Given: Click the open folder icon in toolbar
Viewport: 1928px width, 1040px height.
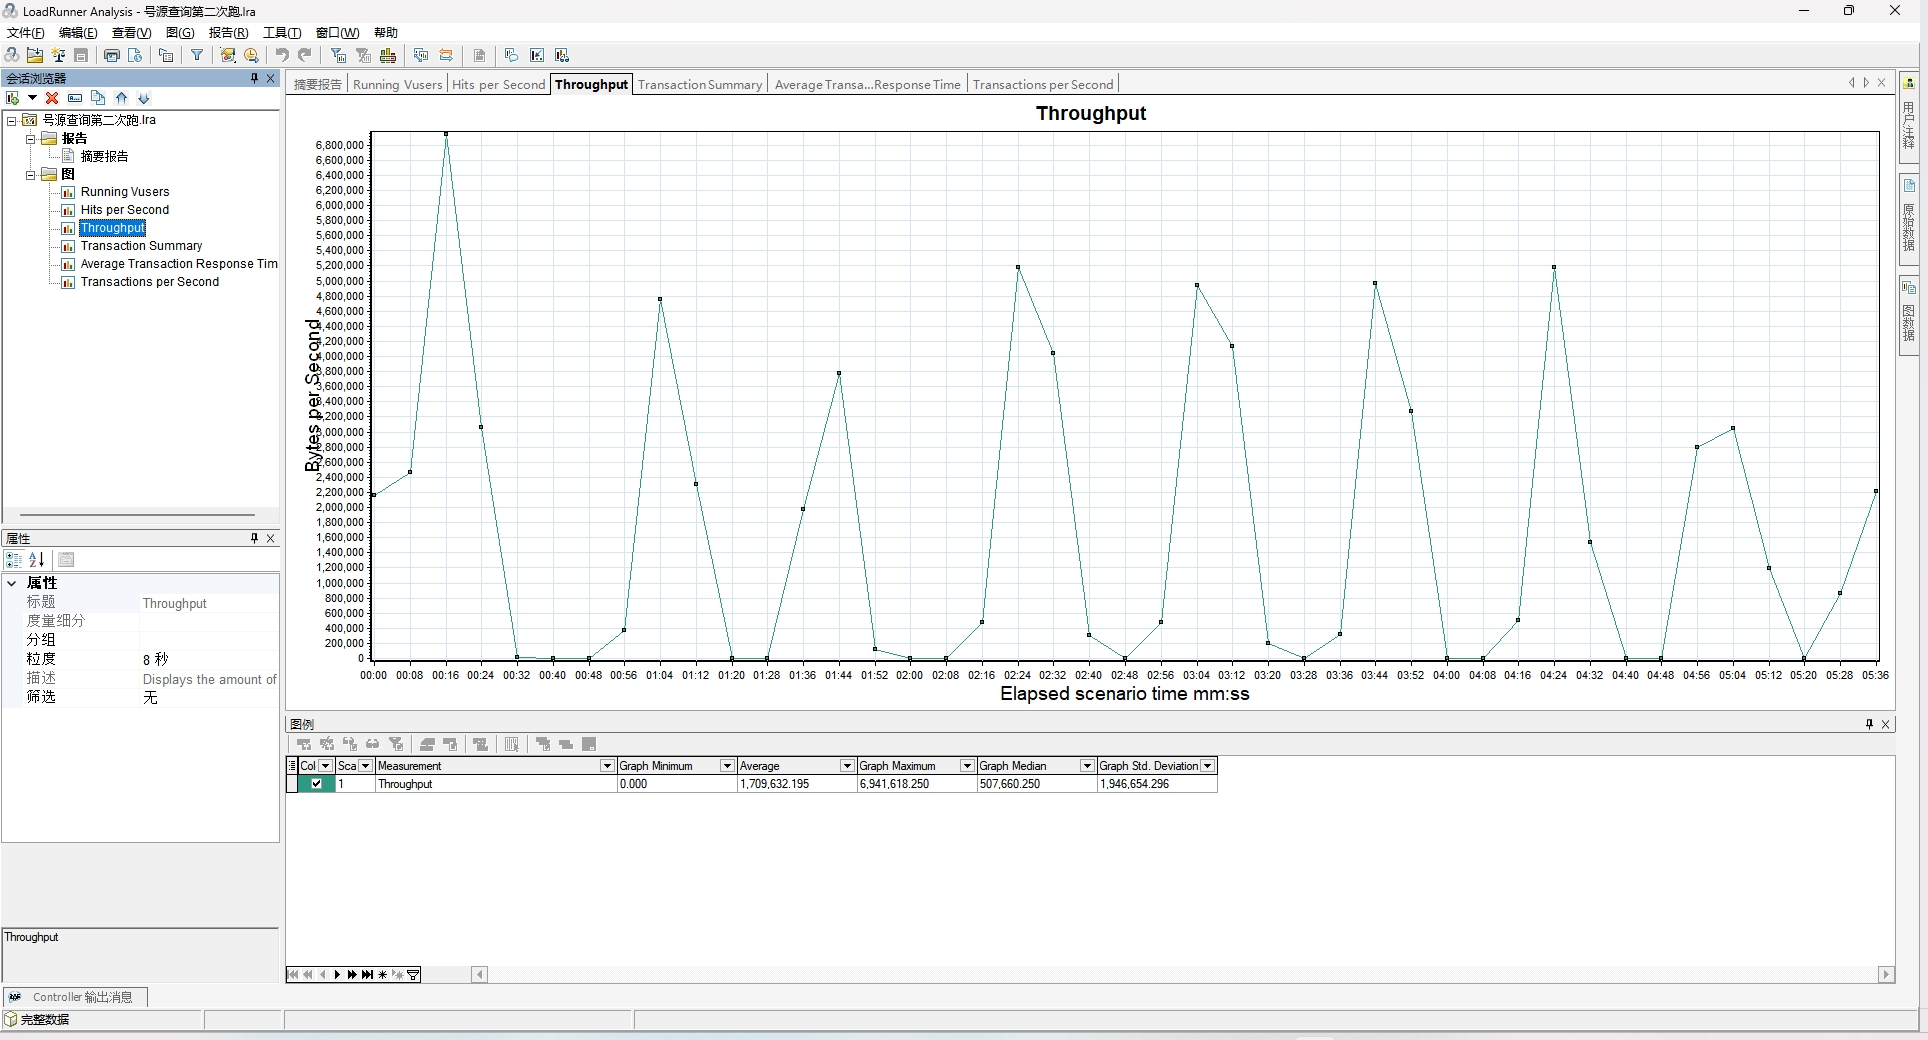Looking at the screenshot, I should coord(35,56).
